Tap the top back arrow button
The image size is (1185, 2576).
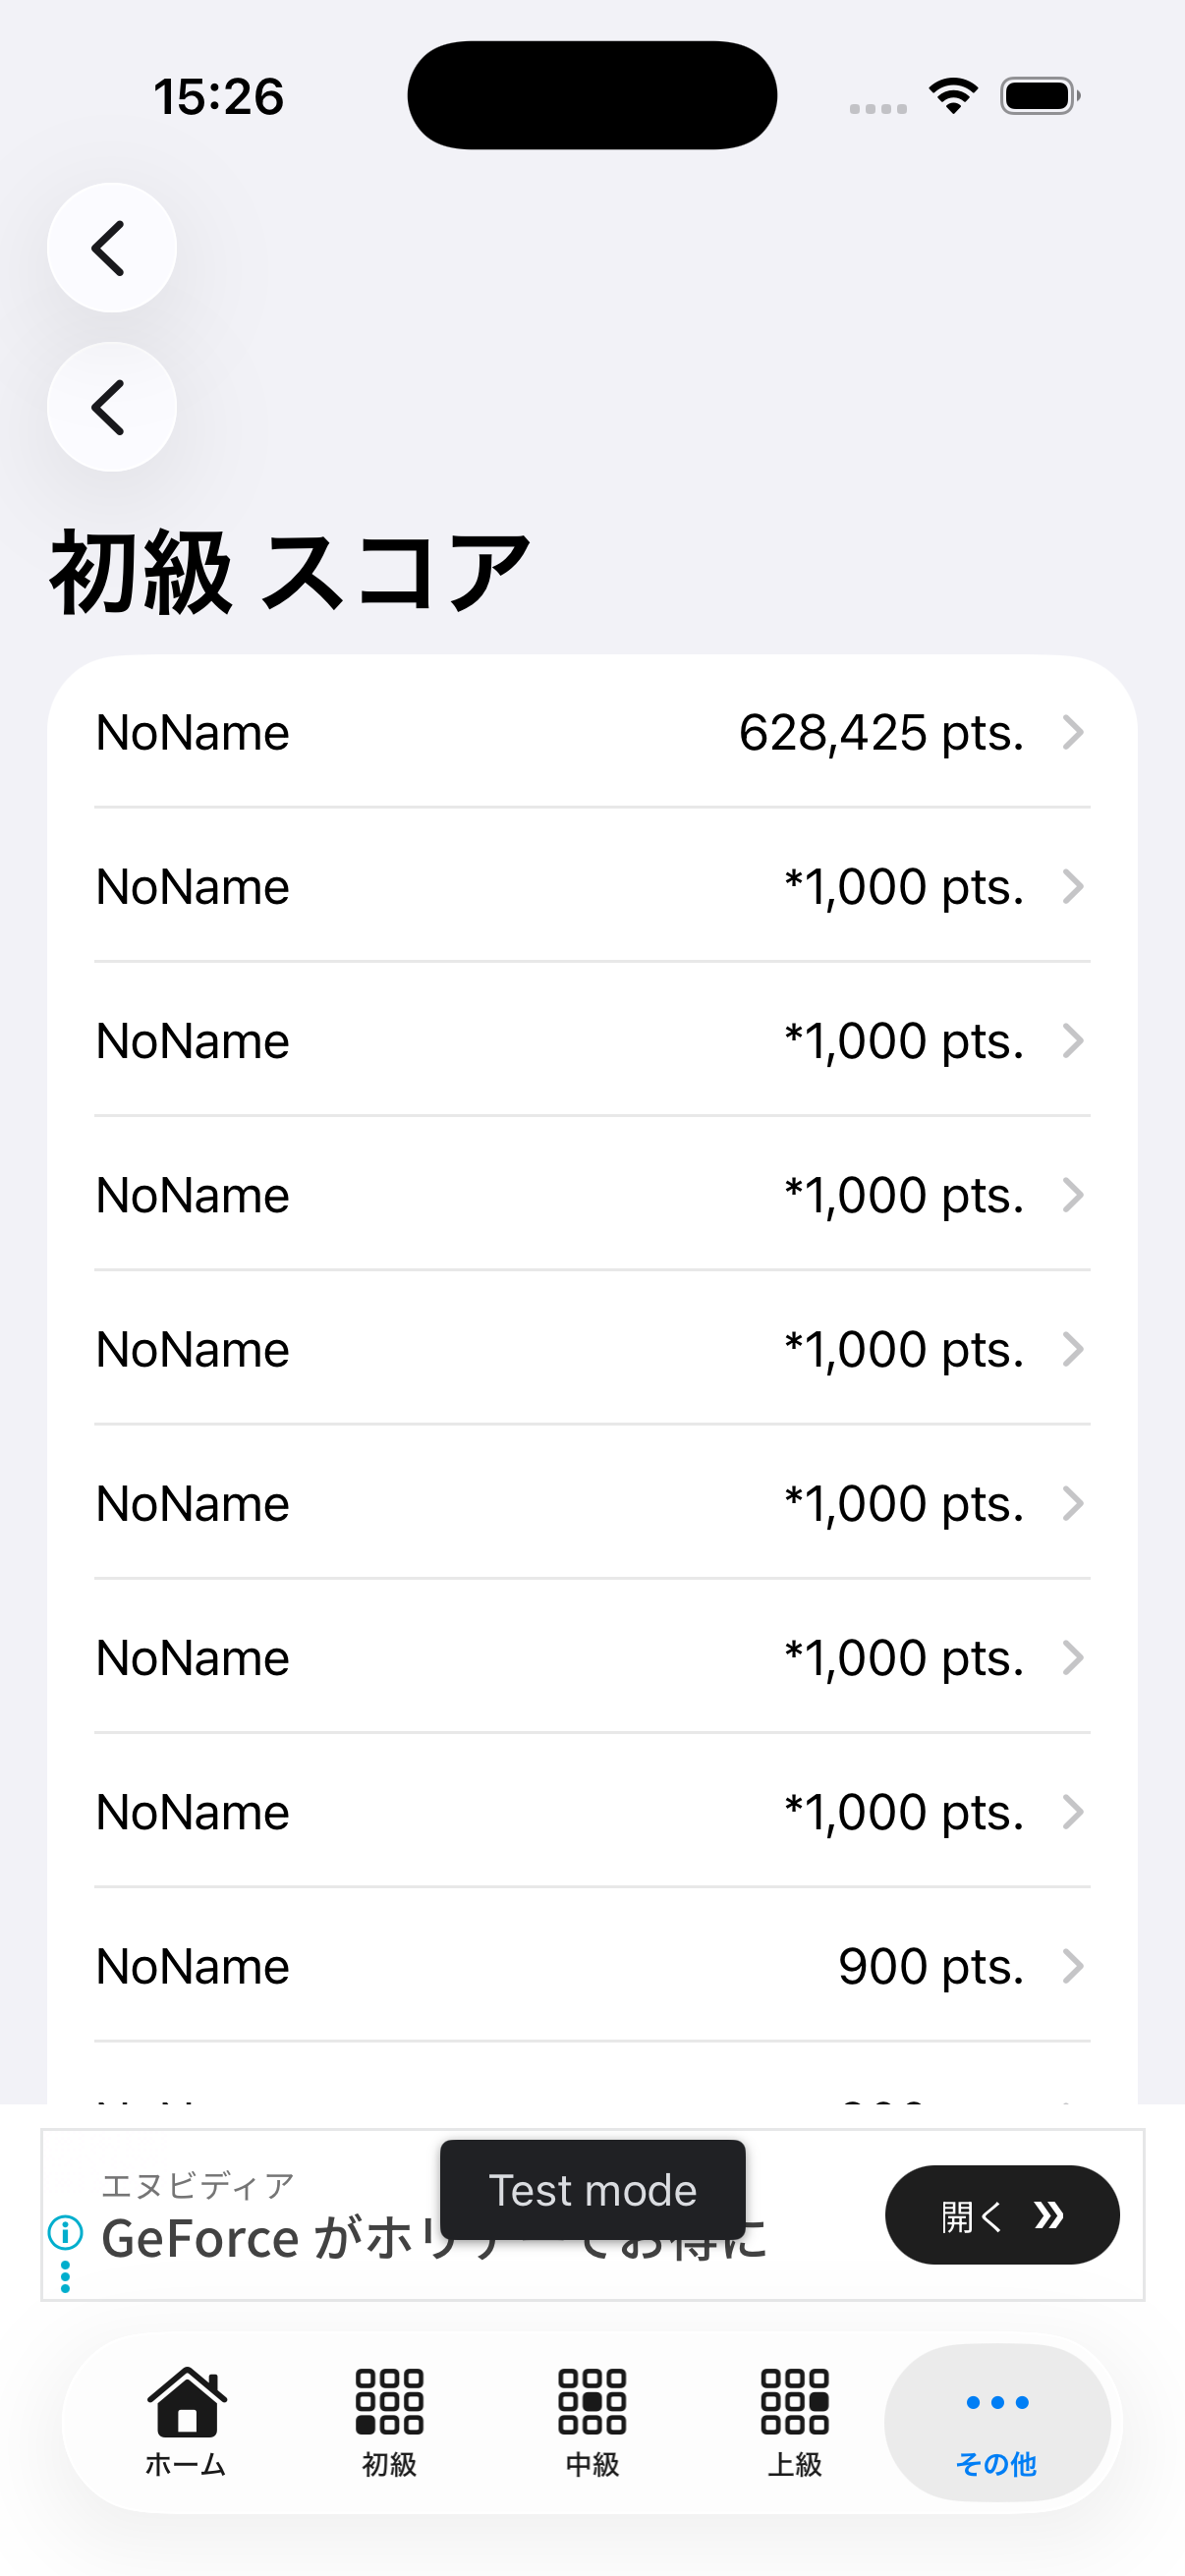point(111,248)
